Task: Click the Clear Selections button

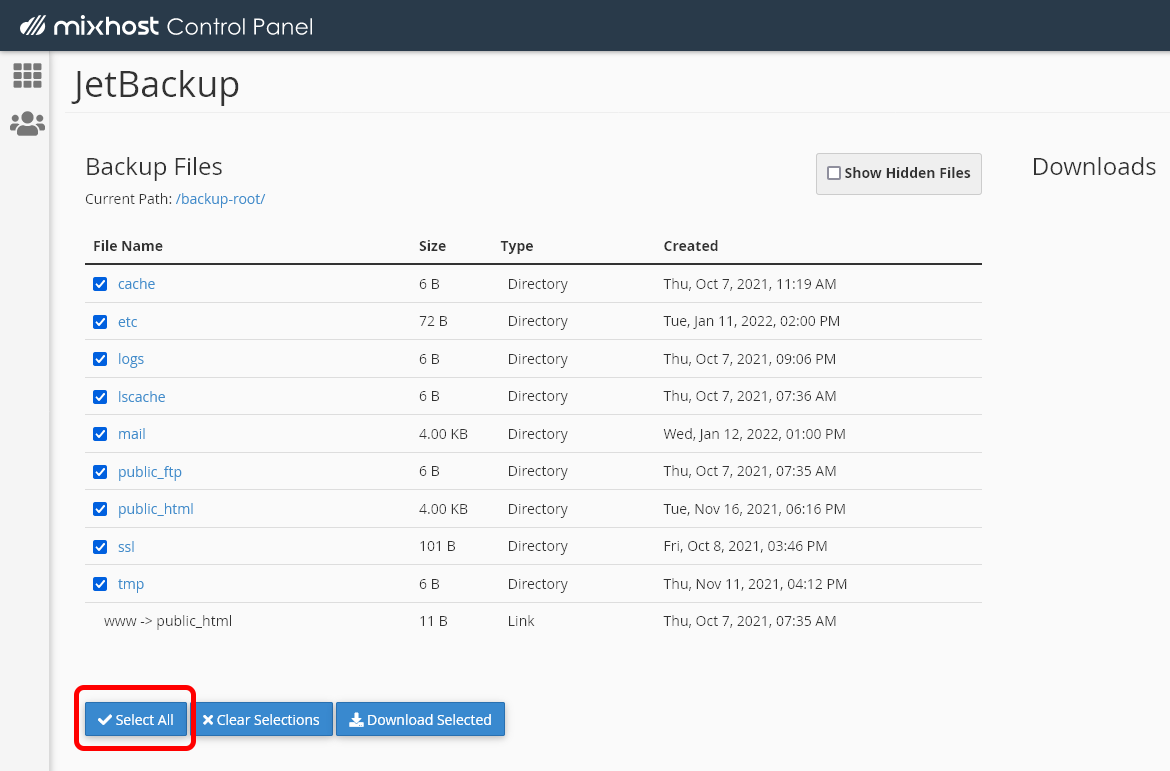Action: pos(261,720)
